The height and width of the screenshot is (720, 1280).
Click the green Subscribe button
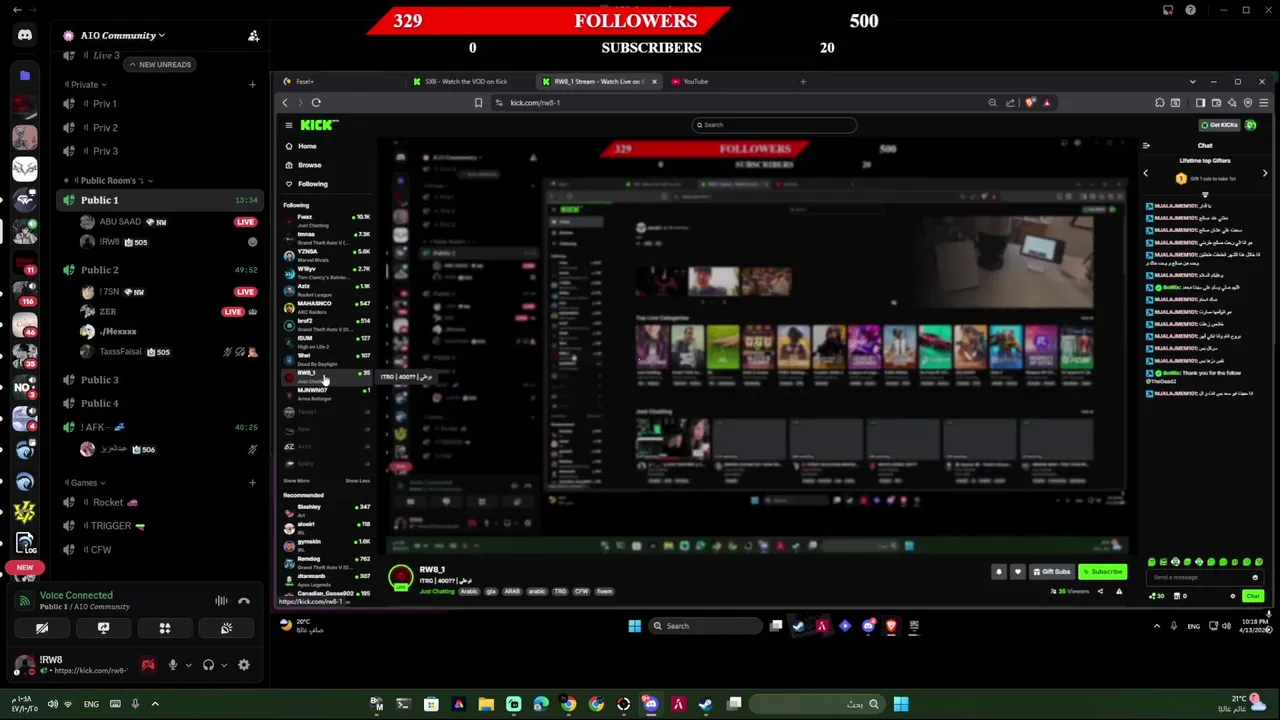coord(1103,572)
